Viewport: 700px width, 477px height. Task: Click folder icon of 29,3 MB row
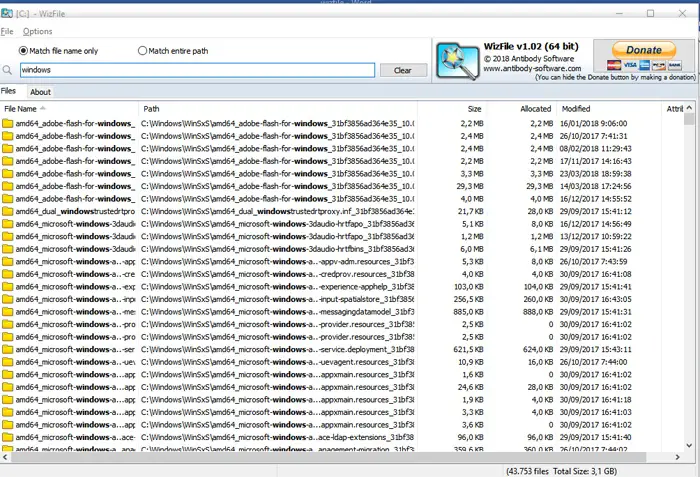[8, 186]
